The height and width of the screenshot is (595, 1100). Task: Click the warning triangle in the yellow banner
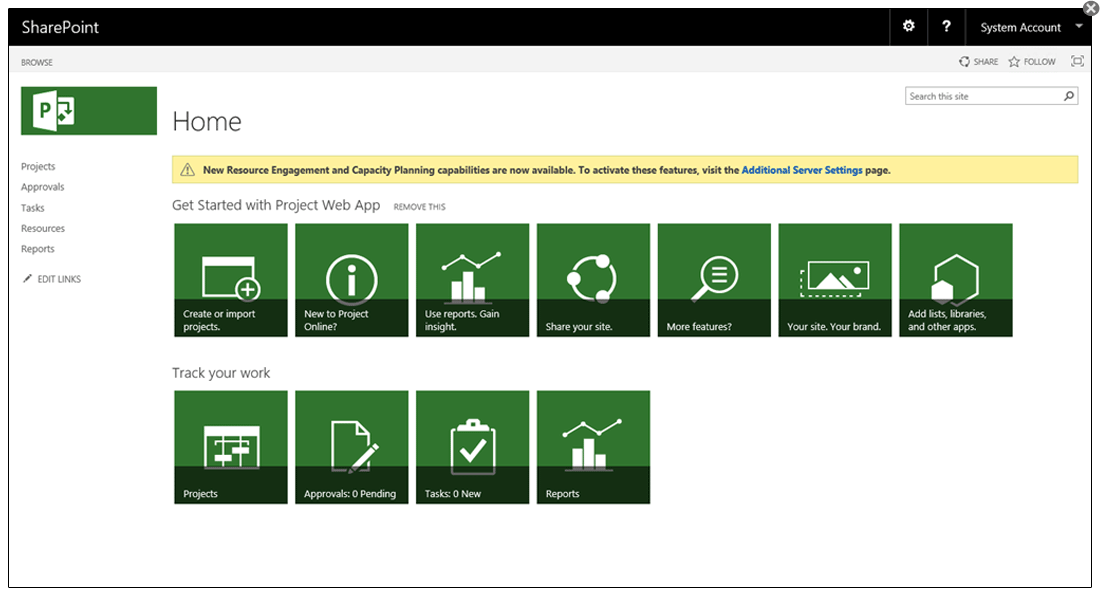[x=187, y=170]
